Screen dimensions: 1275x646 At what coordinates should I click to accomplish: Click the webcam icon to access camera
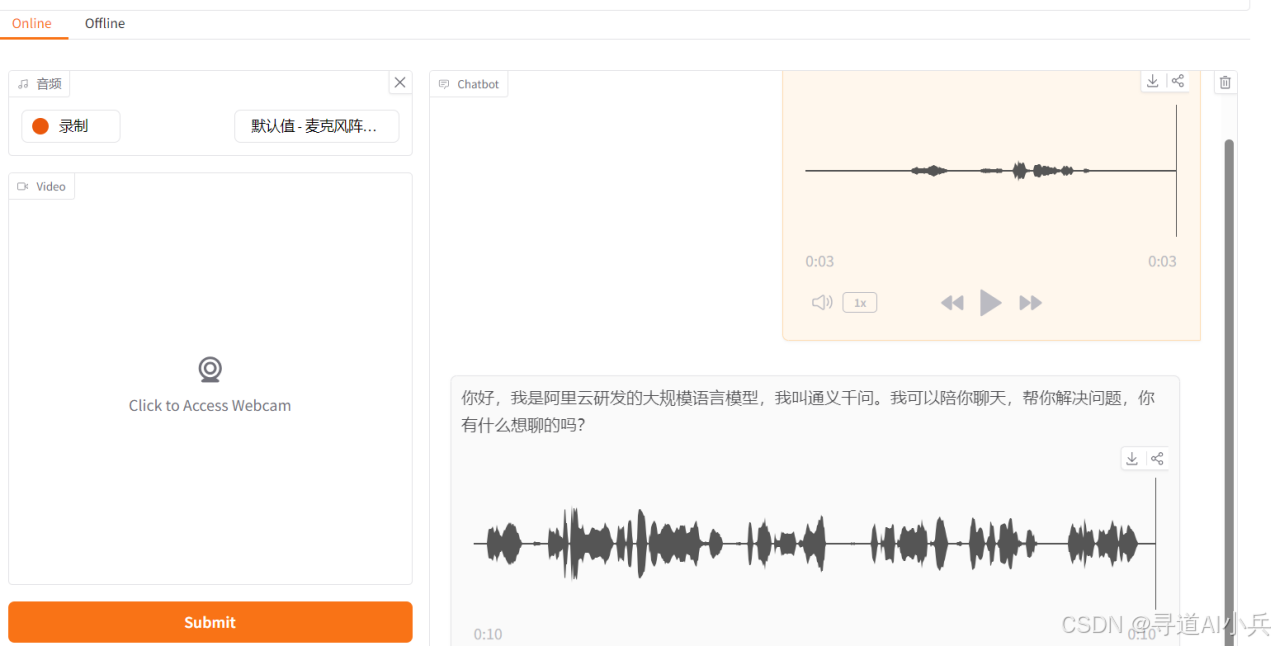(x=210, y=370)
